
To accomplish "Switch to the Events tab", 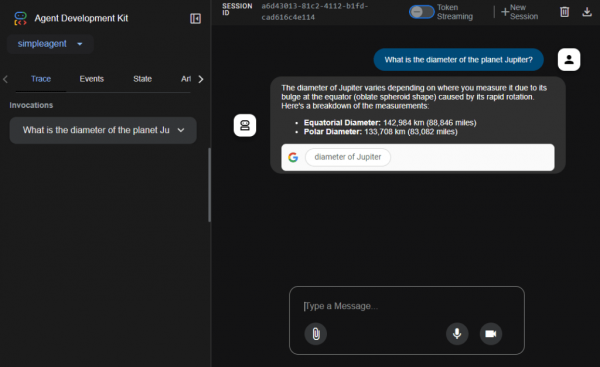I will click(x=91, y=79).
